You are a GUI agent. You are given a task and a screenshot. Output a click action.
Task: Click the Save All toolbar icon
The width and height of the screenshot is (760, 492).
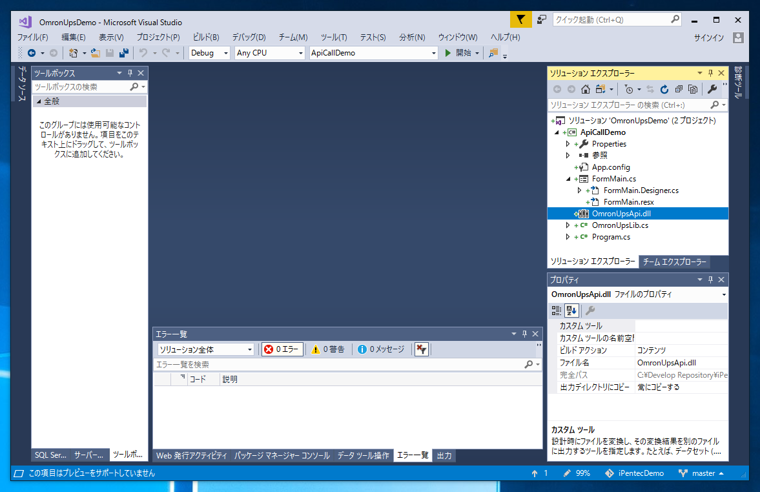click(x=124, y=53)
